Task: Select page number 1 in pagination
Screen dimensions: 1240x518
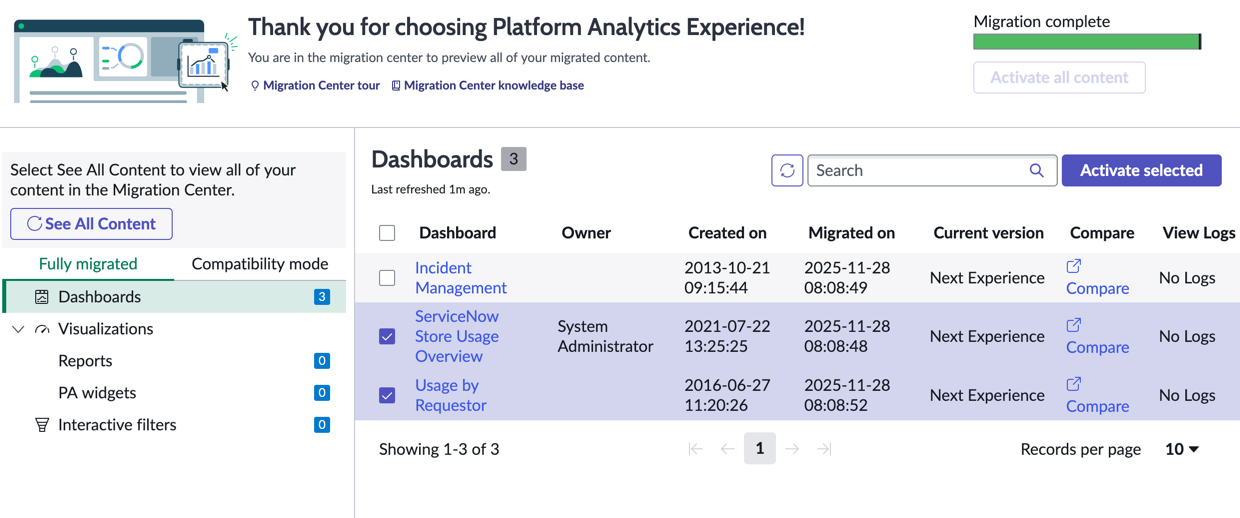Action: pos(760,449)
